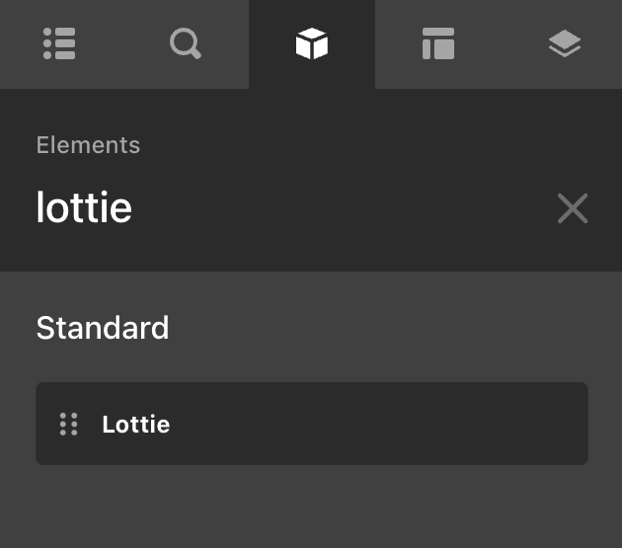Switch to the layers stack tab
The width and height of the screenshot is (622, 548).
564,44
